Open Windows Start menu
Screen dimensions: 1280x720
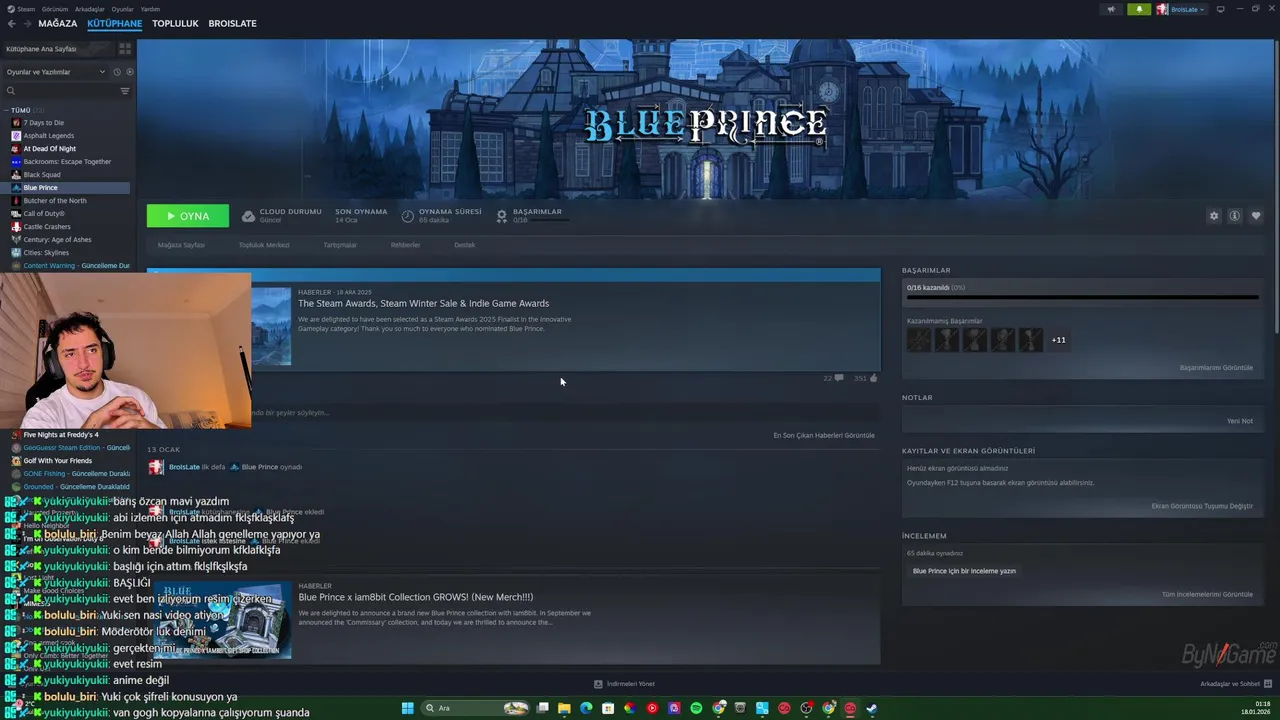point(407,708)
